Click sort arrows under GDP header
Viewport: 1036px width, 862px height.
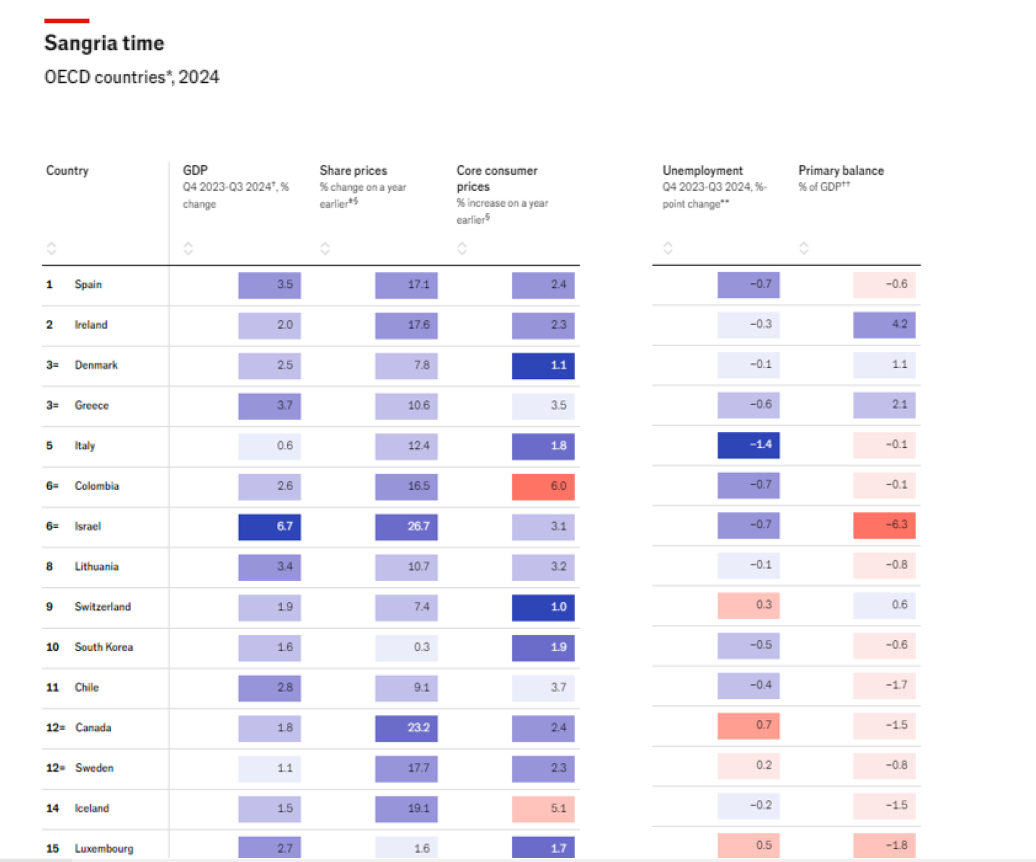[188, 249]
